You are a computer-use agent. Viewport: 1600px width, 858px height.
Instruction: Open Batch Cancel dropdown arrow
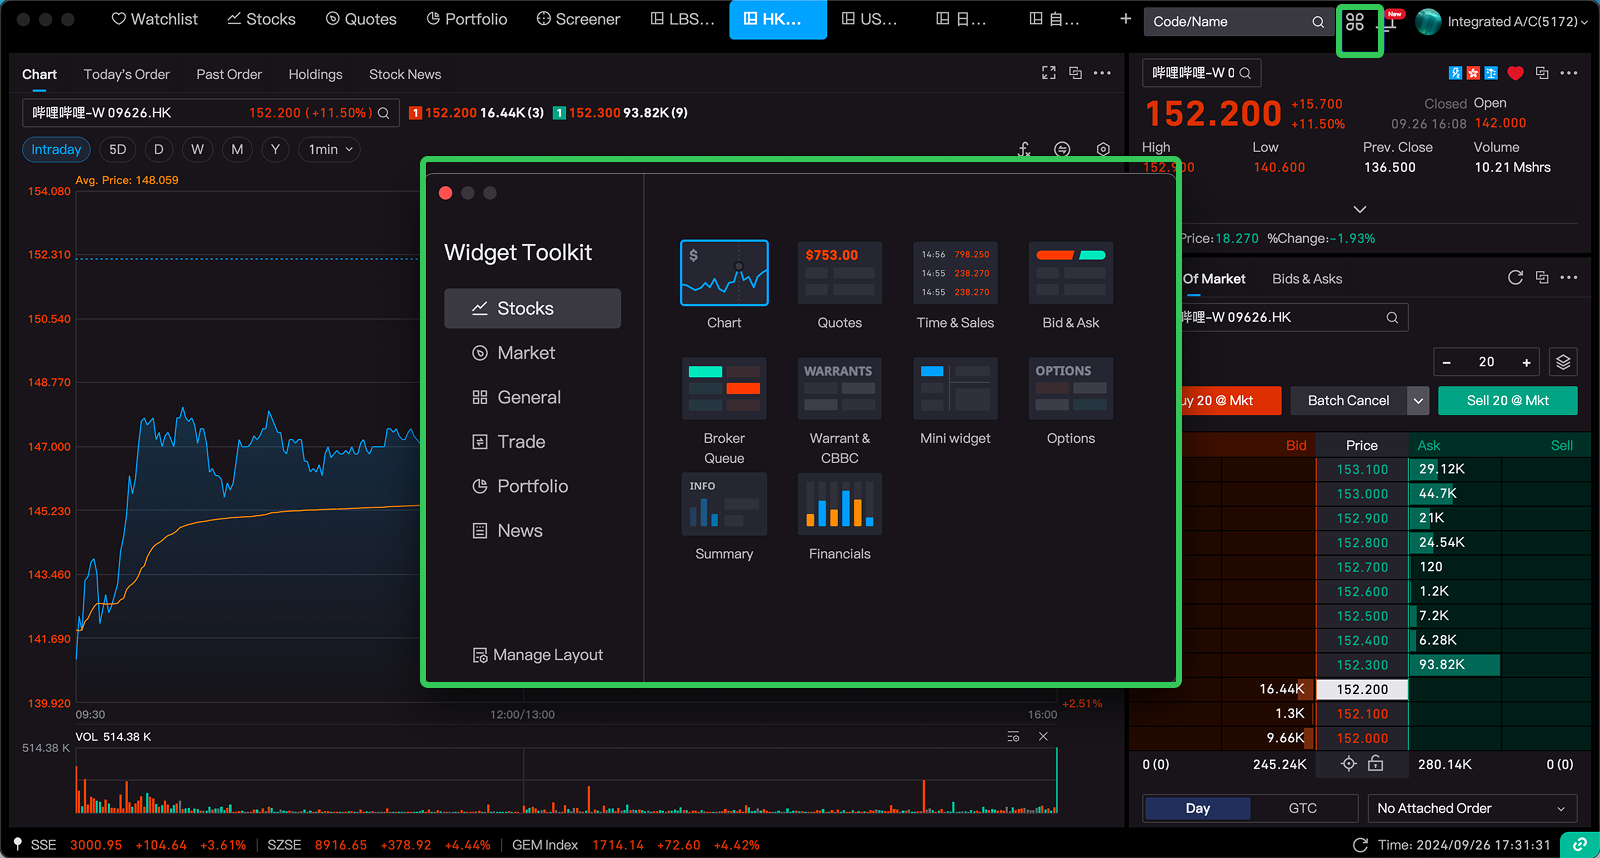click(x=1418, y=401)
